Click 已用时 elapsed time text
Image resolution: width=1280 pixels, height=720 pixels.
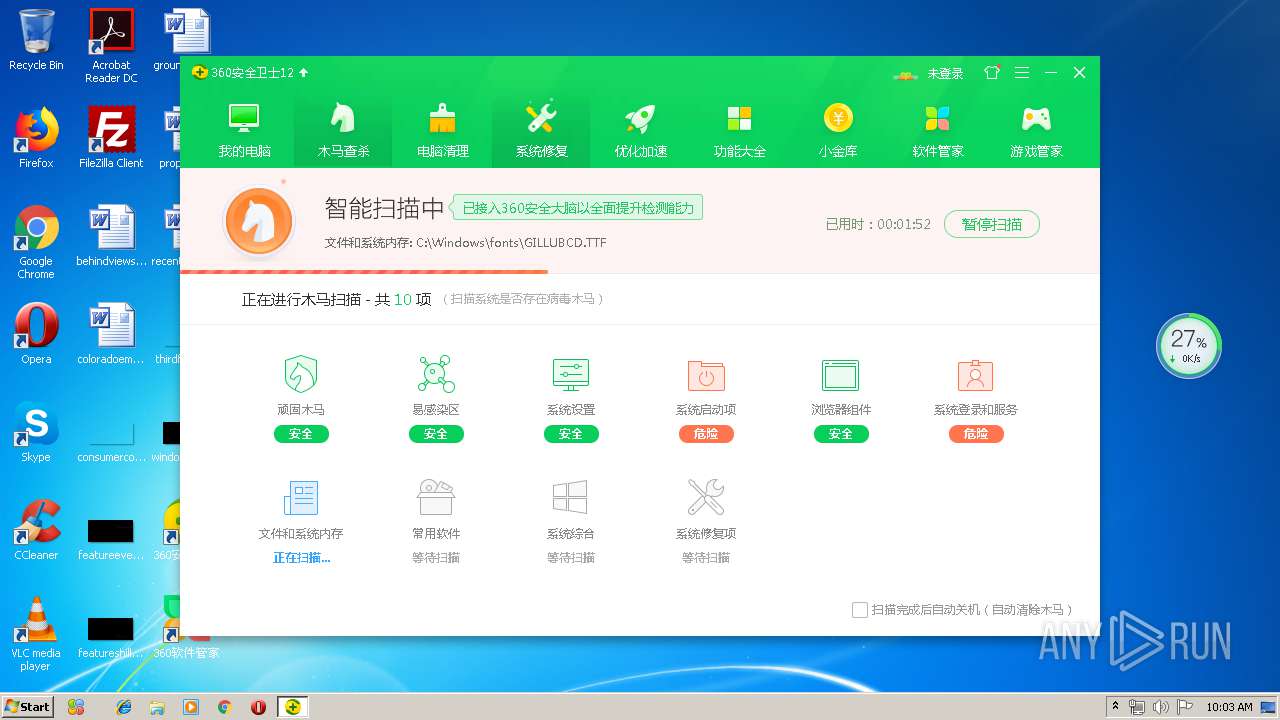pos(878,225)
